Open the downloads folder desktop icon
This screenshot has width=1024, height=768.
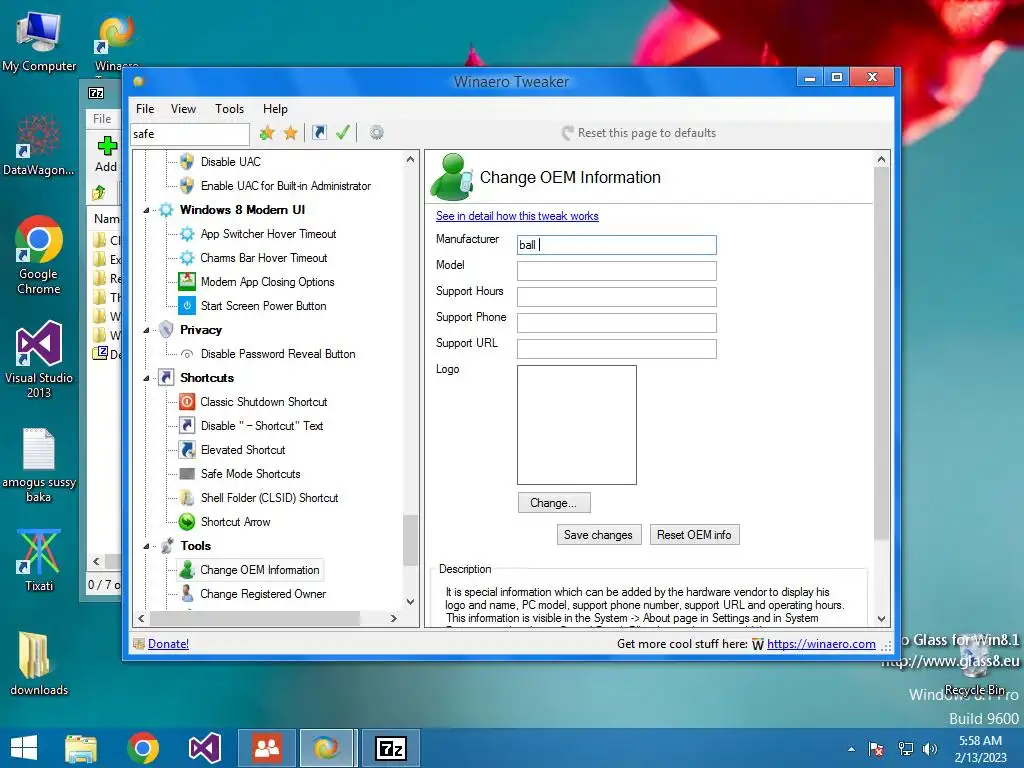tap(39, 664)
